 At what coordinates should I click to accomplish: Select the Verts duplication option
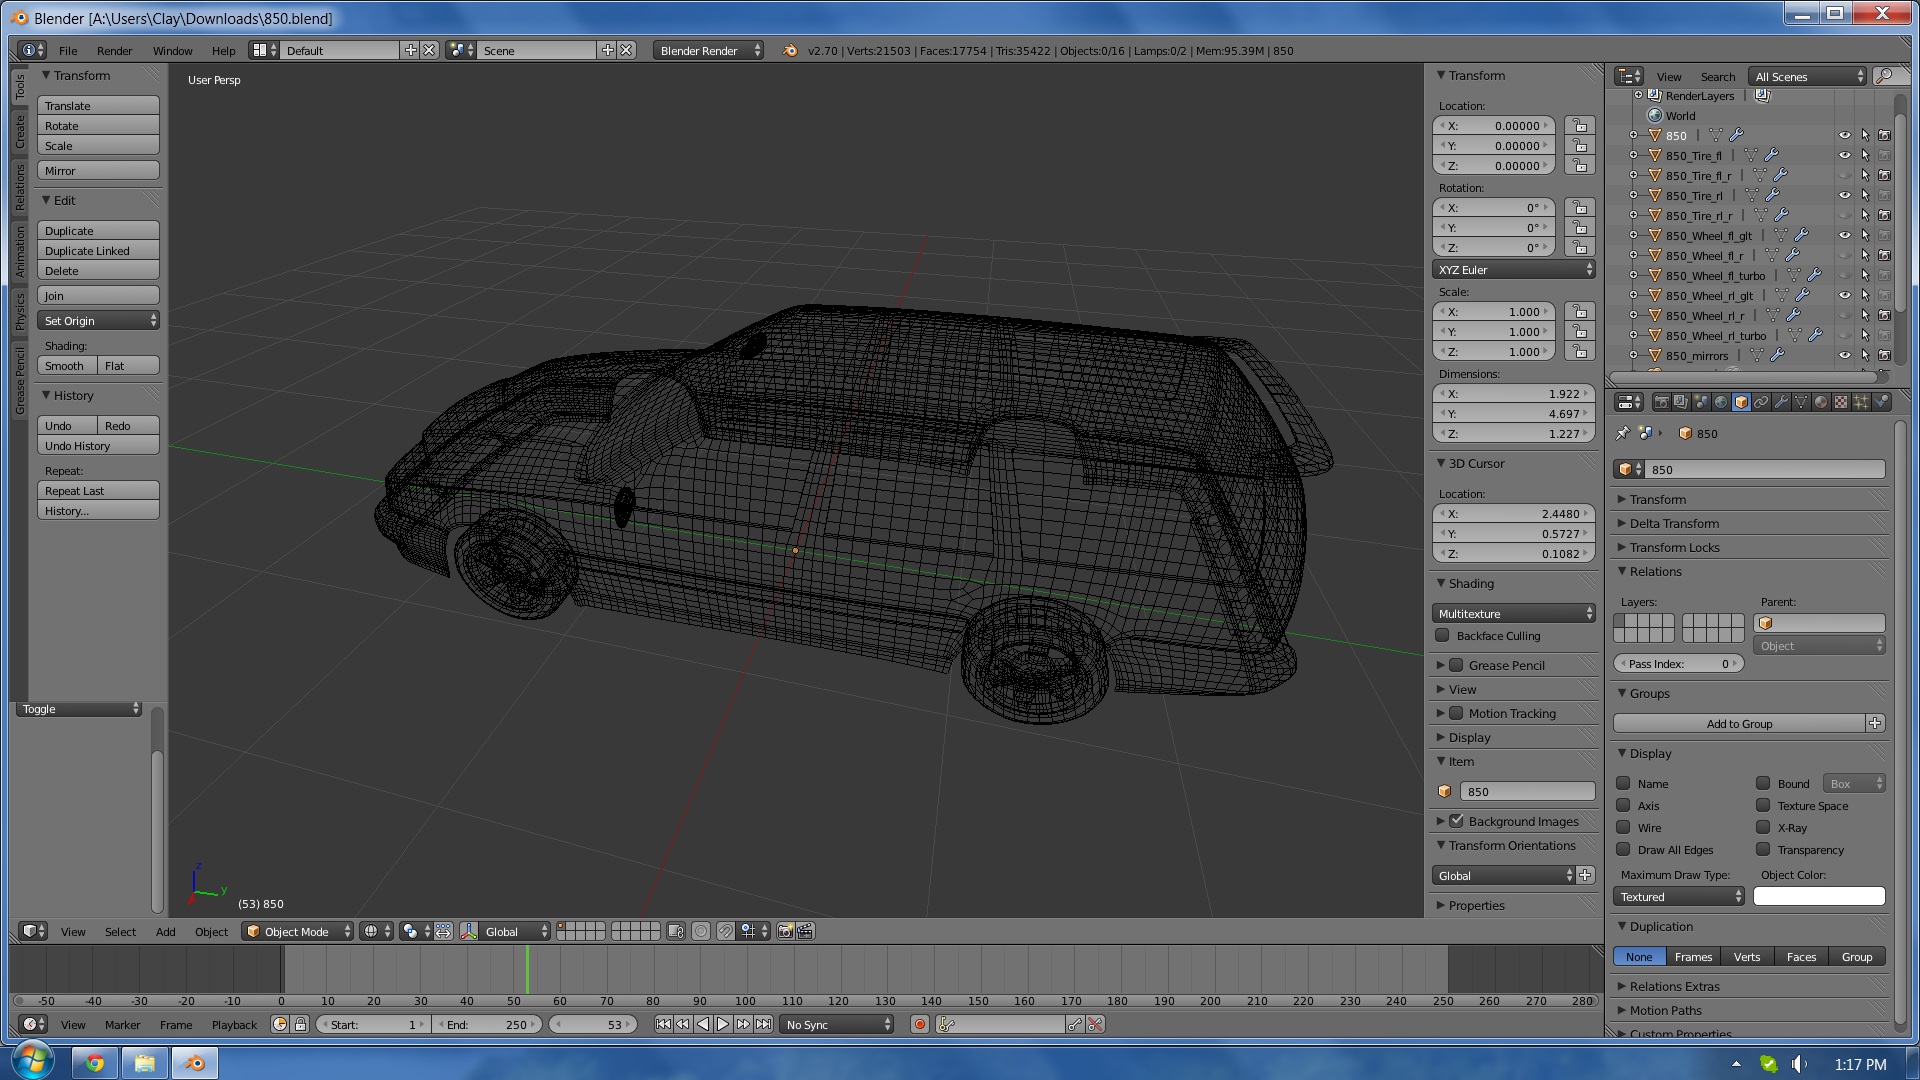(1747, 957)
